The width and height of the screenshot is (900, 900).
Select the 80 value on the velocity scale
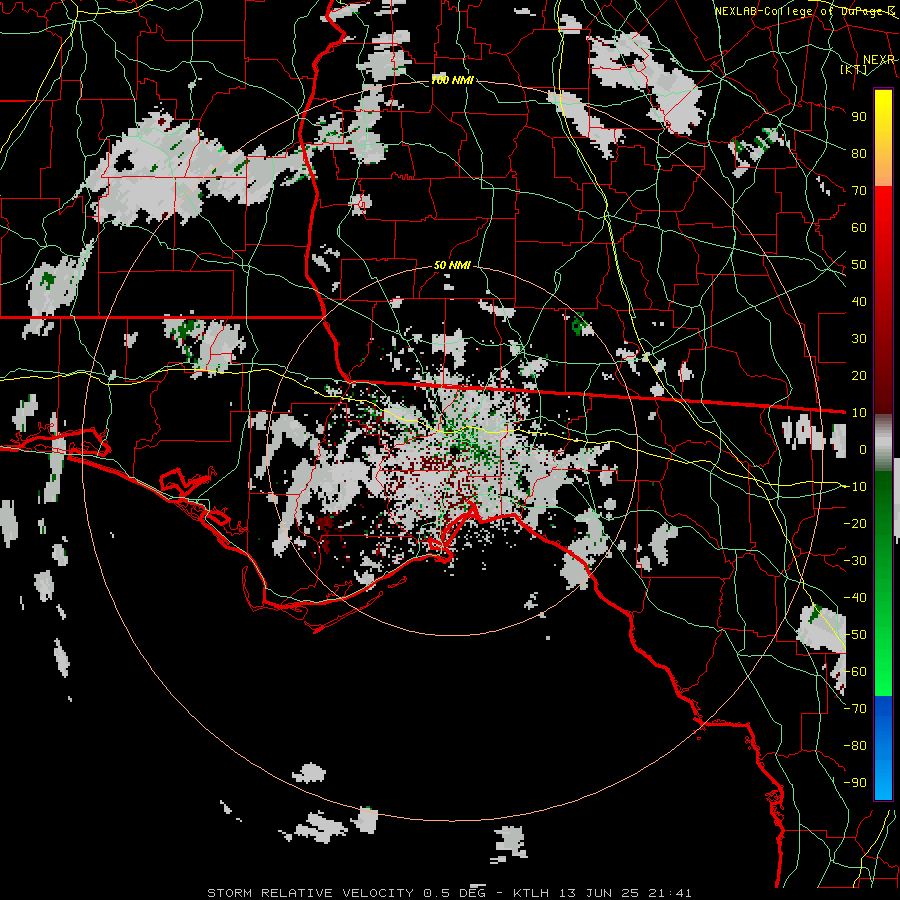point(859,153)
